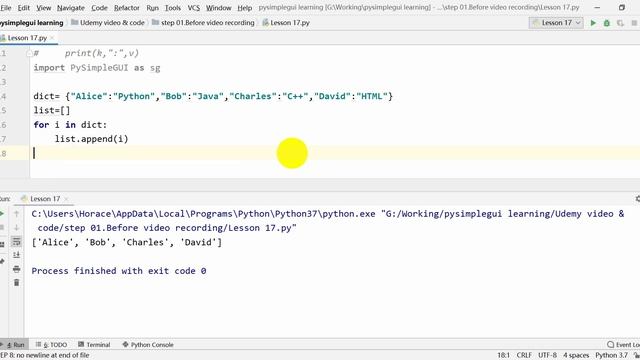Change the 4 spaces indent setting

tap(576, 355)
